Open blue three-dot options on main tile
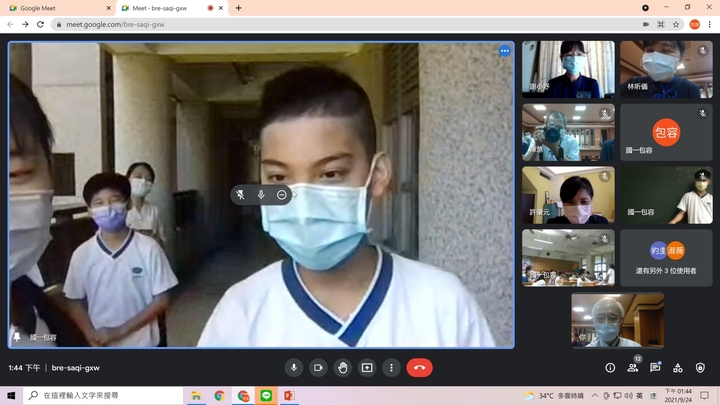This screenshot has width=720, height=405. [504, 51]
